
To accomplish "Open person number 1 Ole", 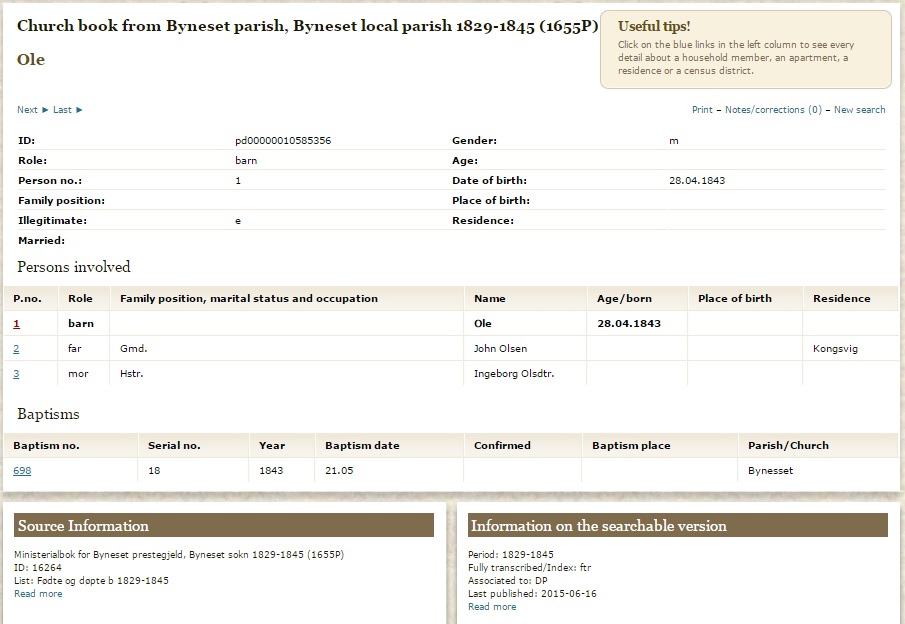I will (16, 324).
